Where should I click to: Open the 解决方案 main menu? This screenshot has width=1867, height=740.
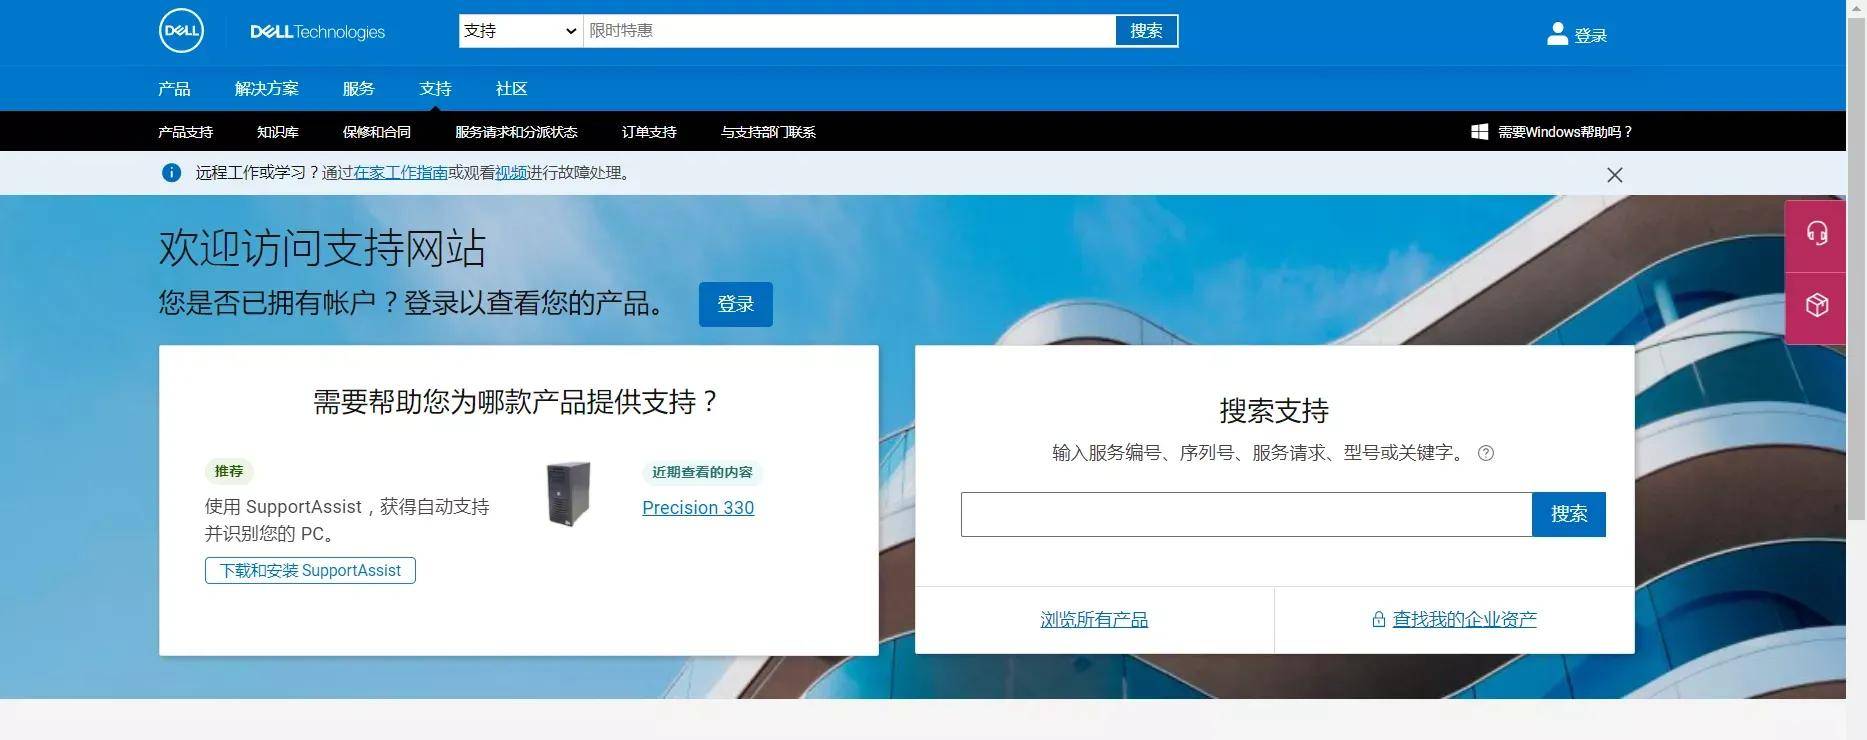(266, 89)
